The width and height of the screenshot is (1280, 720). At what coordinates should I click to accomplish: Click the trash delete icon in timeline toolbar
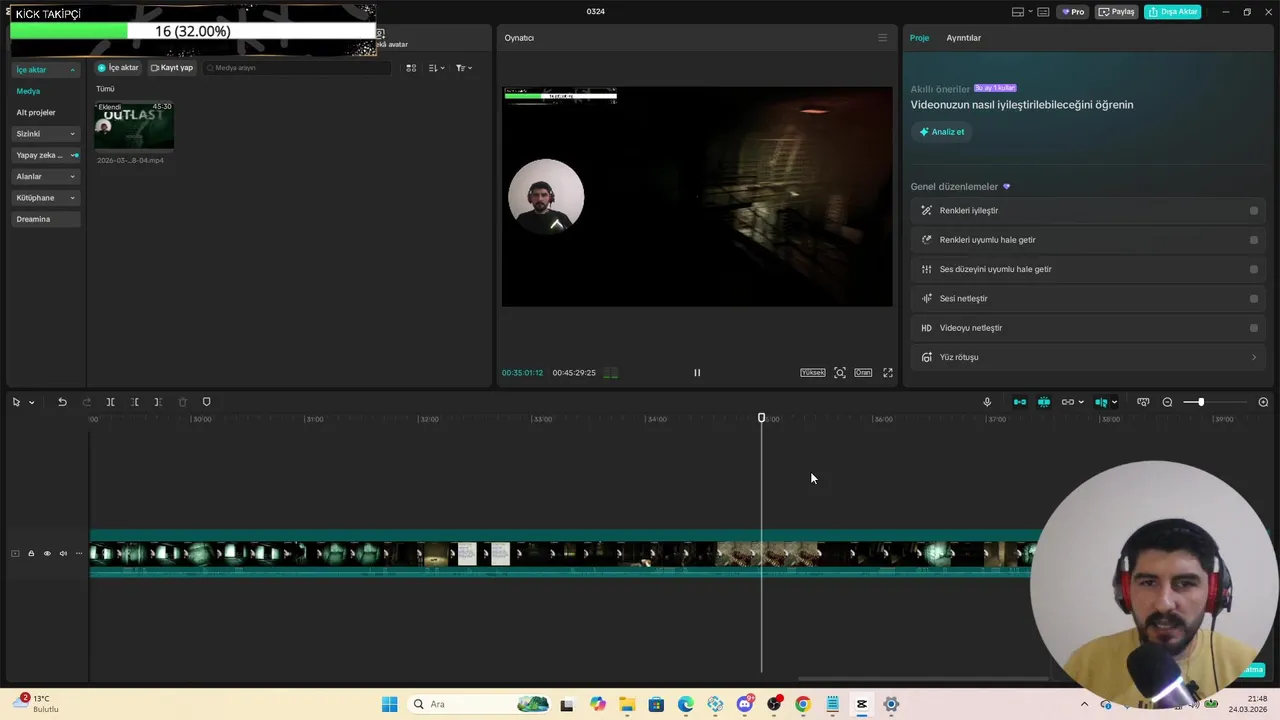[x=182, y=402]
